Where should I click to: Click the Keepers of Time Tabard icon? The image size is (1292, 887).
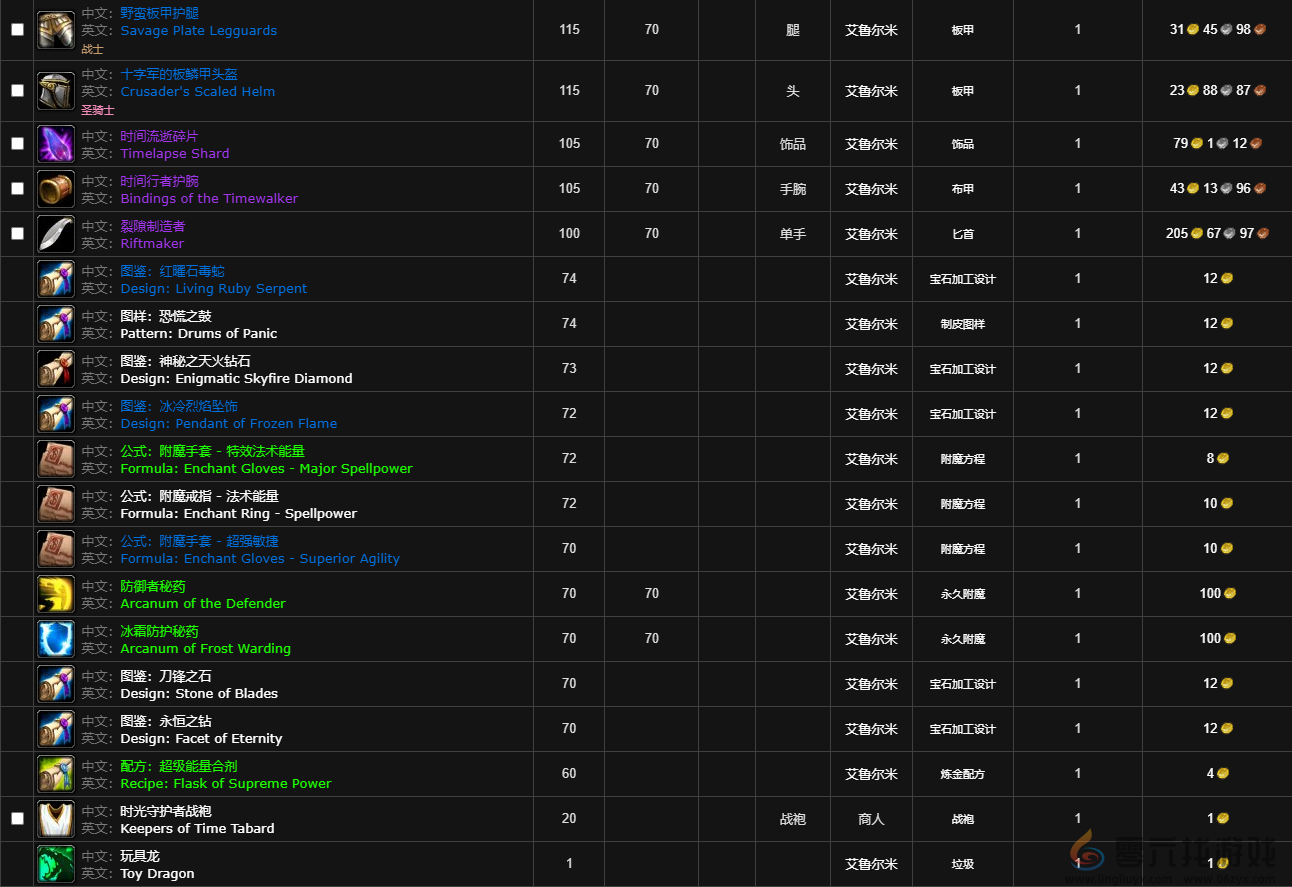[56, 819]
